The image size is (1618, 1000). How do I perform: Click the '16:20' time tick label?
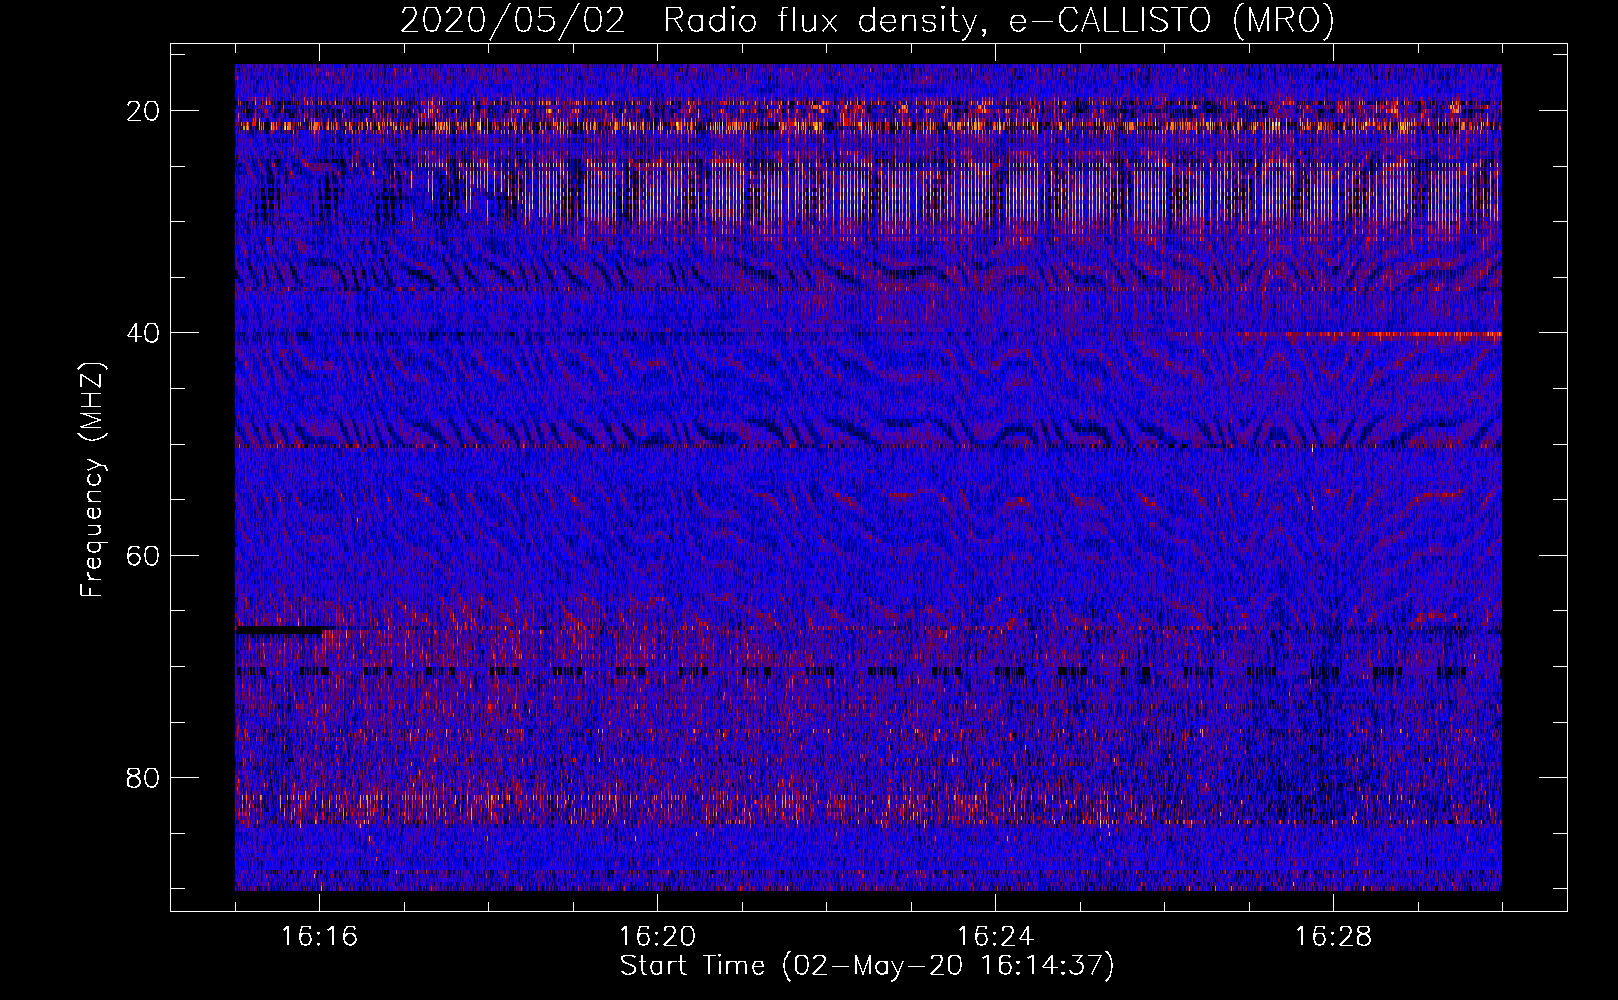(657, 936)
